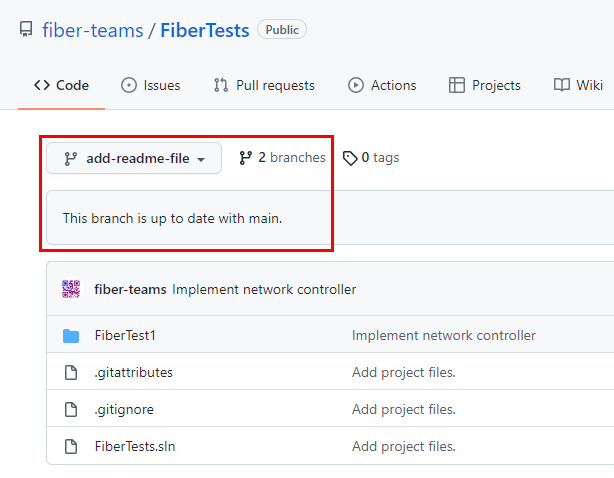Click the repository icon beside fiber-teams
The width and height of the screenshot is (614, 478).
tap(26, 30)
